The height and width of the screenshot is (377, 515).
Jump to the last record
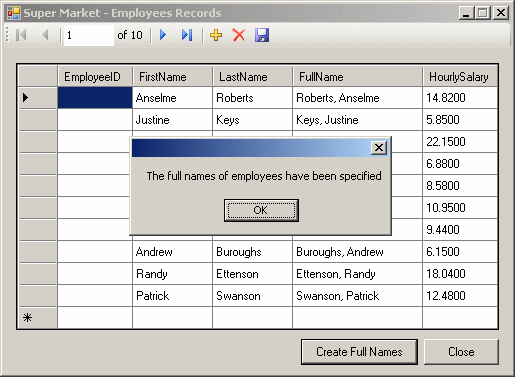(187, 35)
